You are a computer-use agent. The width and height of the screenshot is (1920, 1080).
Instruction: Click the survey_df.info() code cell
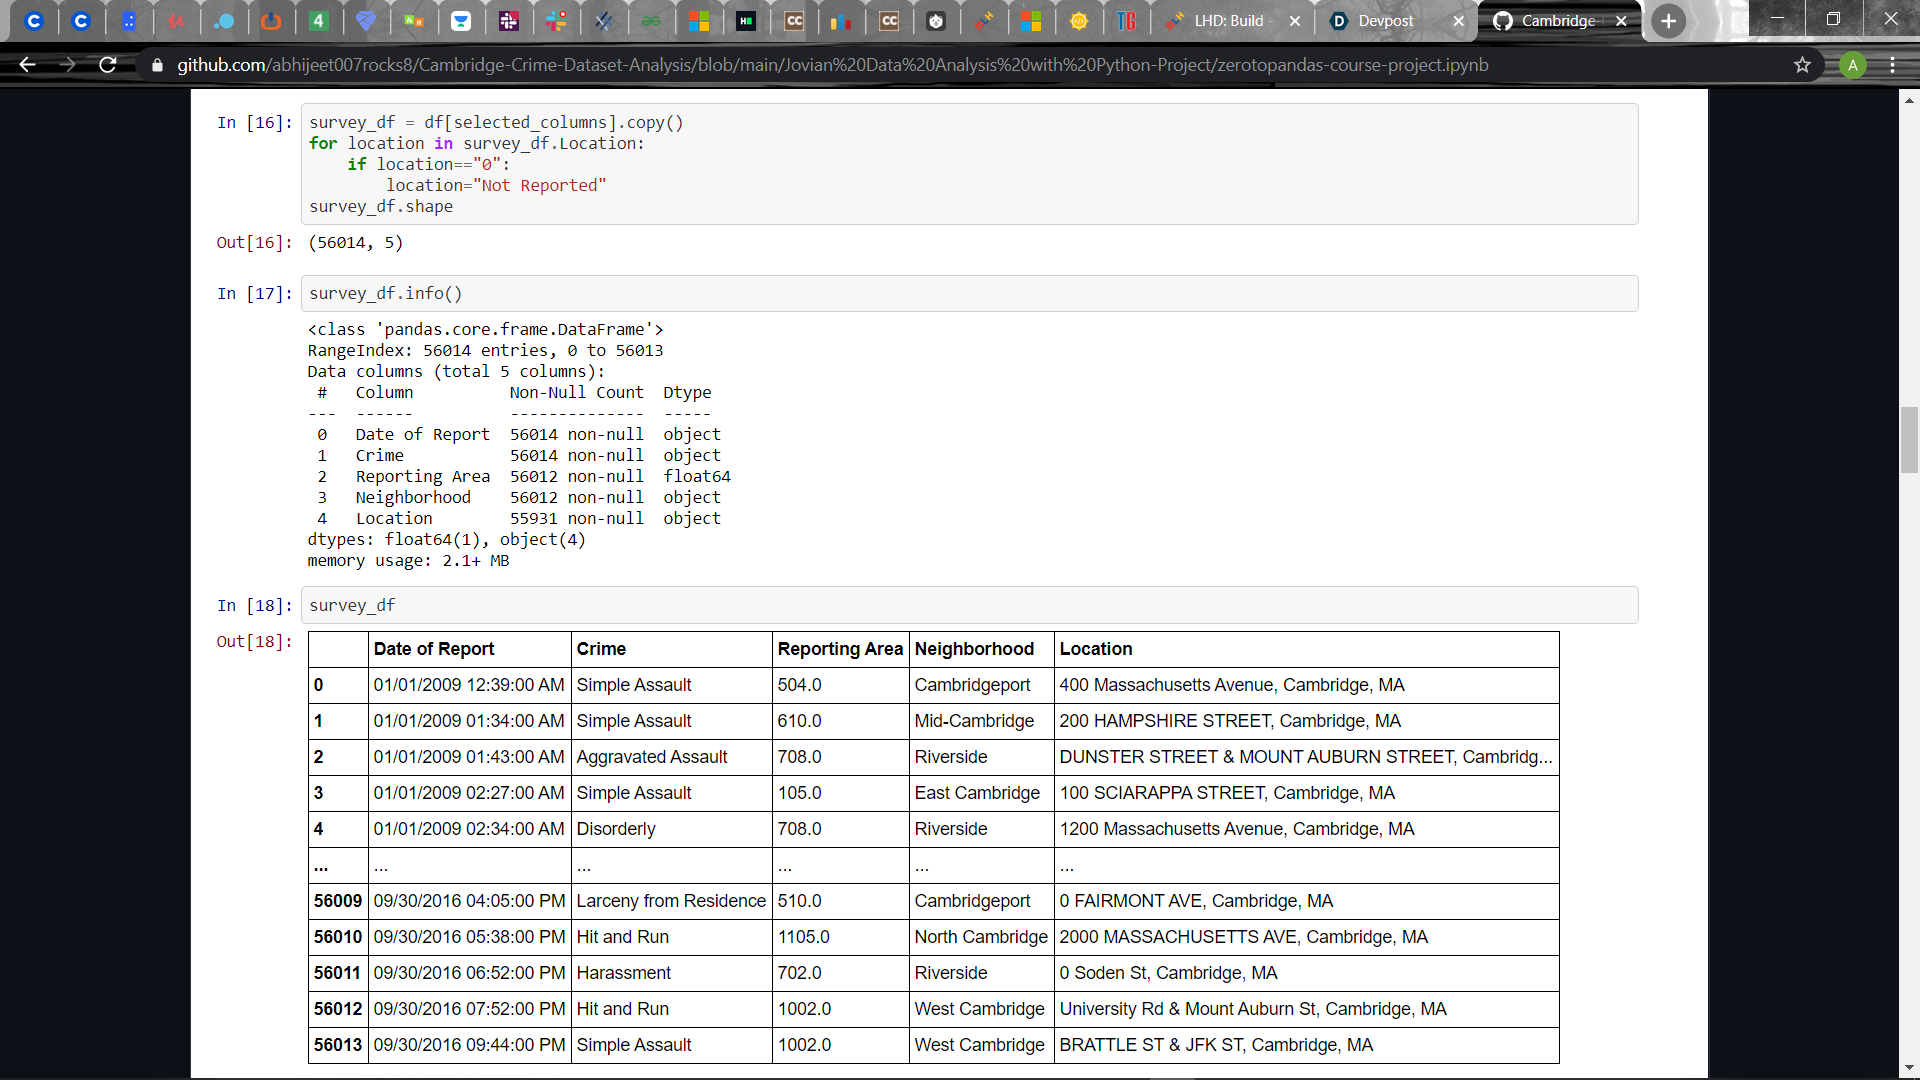click(968, 294)
